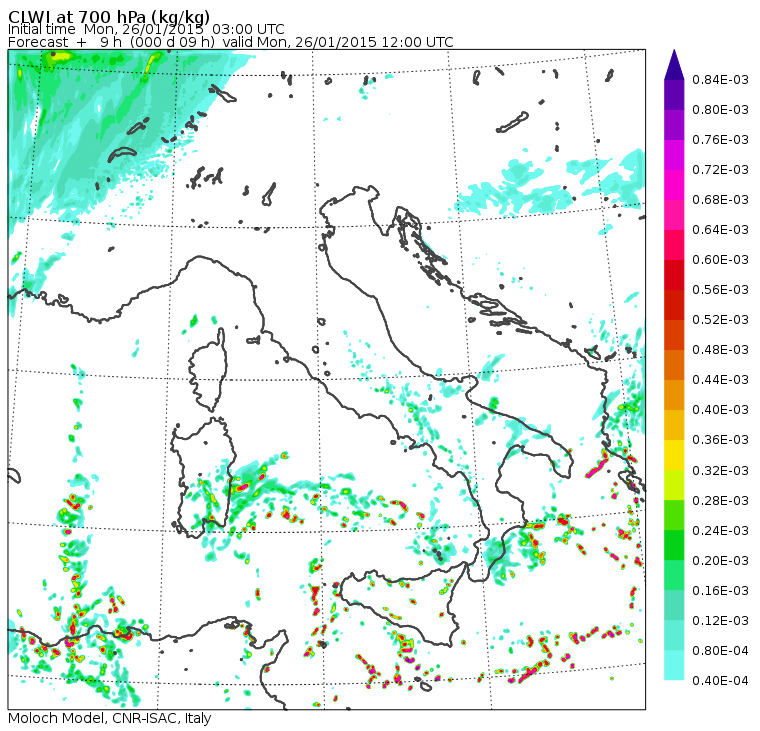Screen dimensions: 760x731
Task: Choose the green swatch between 0.20E-03 and 0.24E-03
Action: click(674, 545)
